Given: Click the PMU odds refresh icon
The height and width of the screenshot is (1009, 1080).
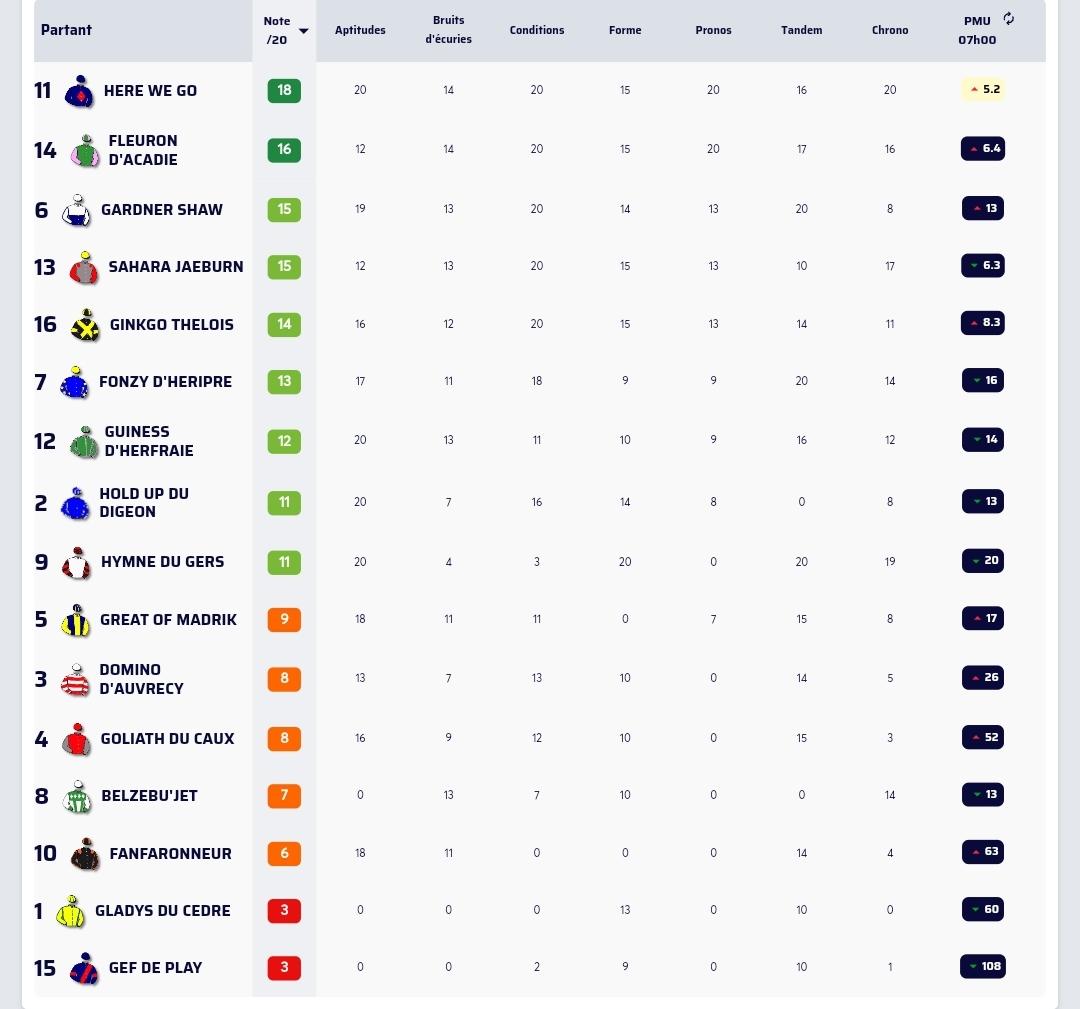Looking at the screenshot, I should (x=1008, y=19).
